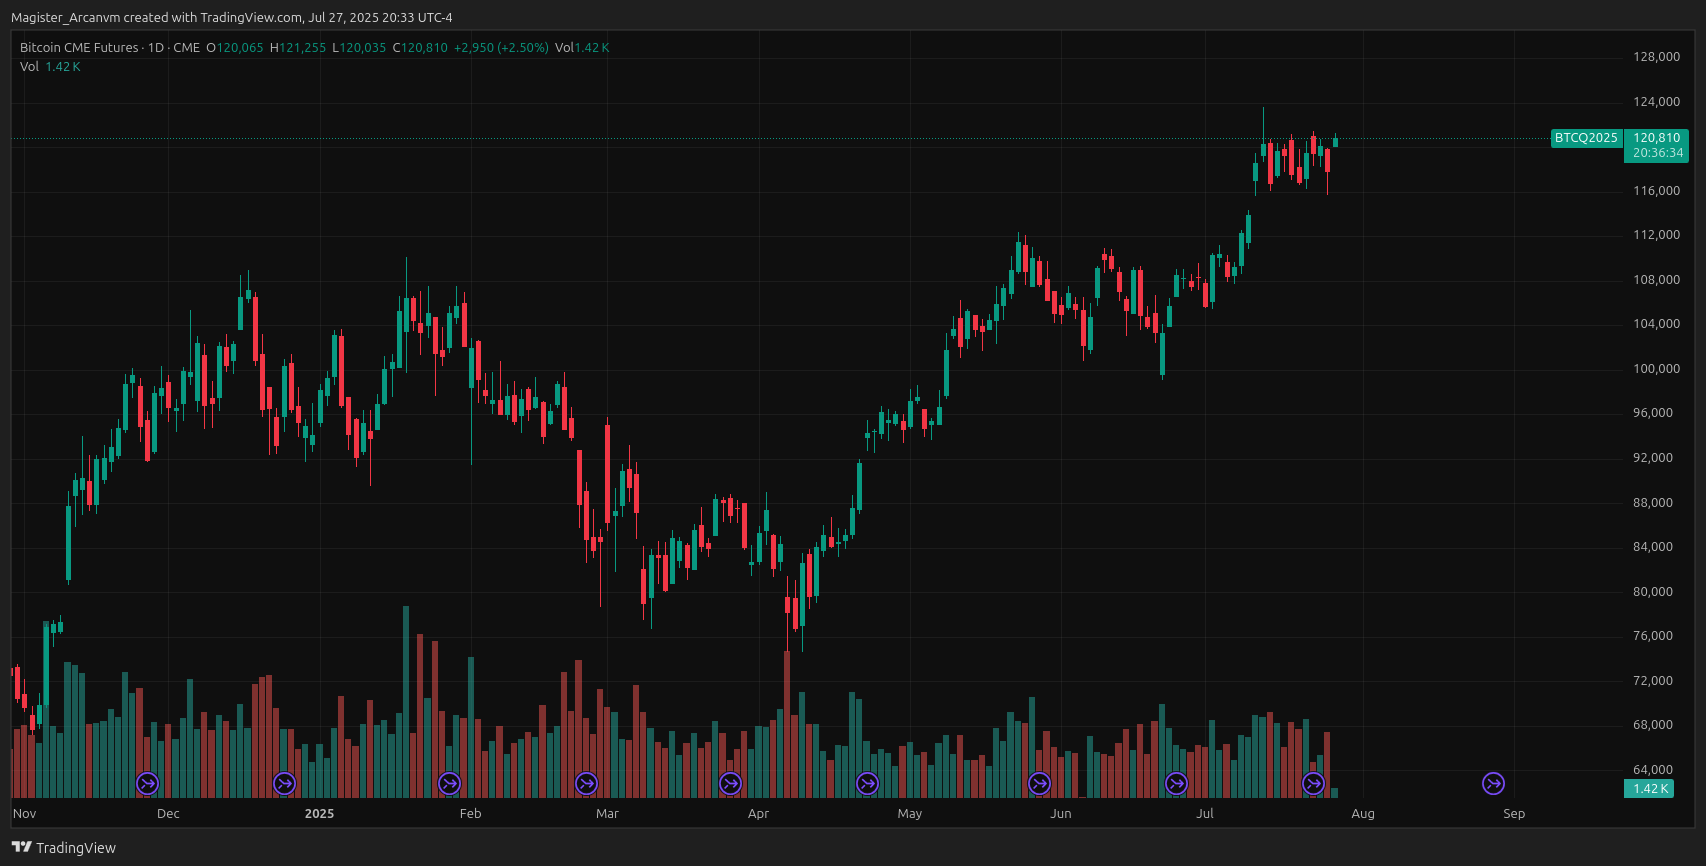Screen dimensions: 1706x866
Task: Click the 104,000 price axis label
Action: pos(1657,324)
